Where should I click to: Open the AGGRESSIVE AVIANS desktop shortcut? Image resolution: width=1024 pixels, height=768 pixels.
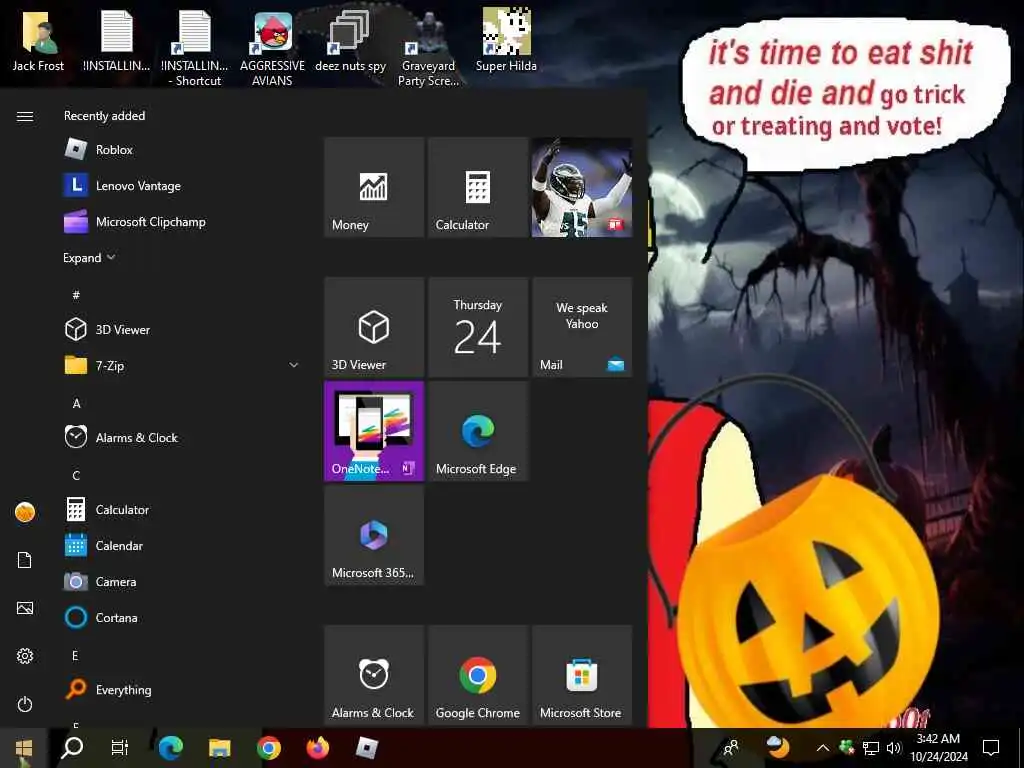(x=272, y=49)
